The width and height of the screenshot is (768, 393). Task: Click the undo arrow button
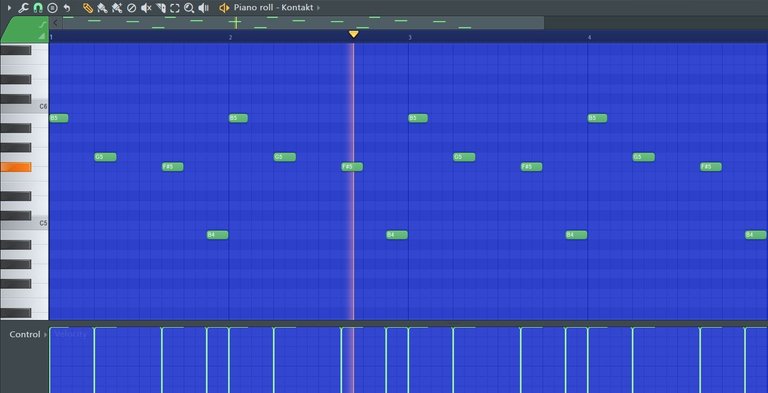(67, 8)
